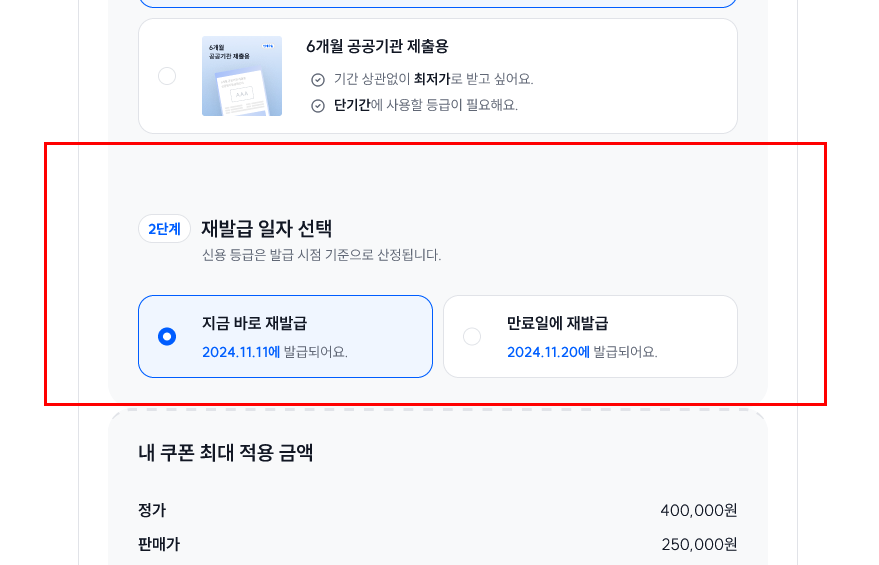This screenshot has width=879, height=565.
Task: Click the check icon beside 최저가 line
Action: 318,80
